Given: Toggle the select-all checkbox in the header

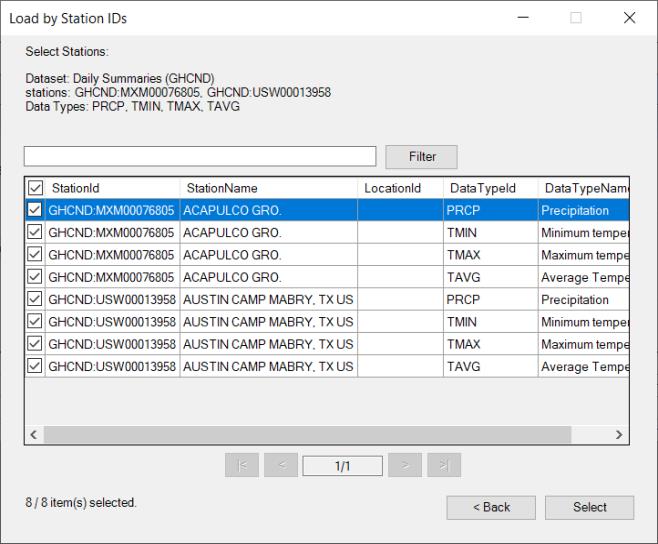Looking at the screenshot, I should [x=36, y=188].
